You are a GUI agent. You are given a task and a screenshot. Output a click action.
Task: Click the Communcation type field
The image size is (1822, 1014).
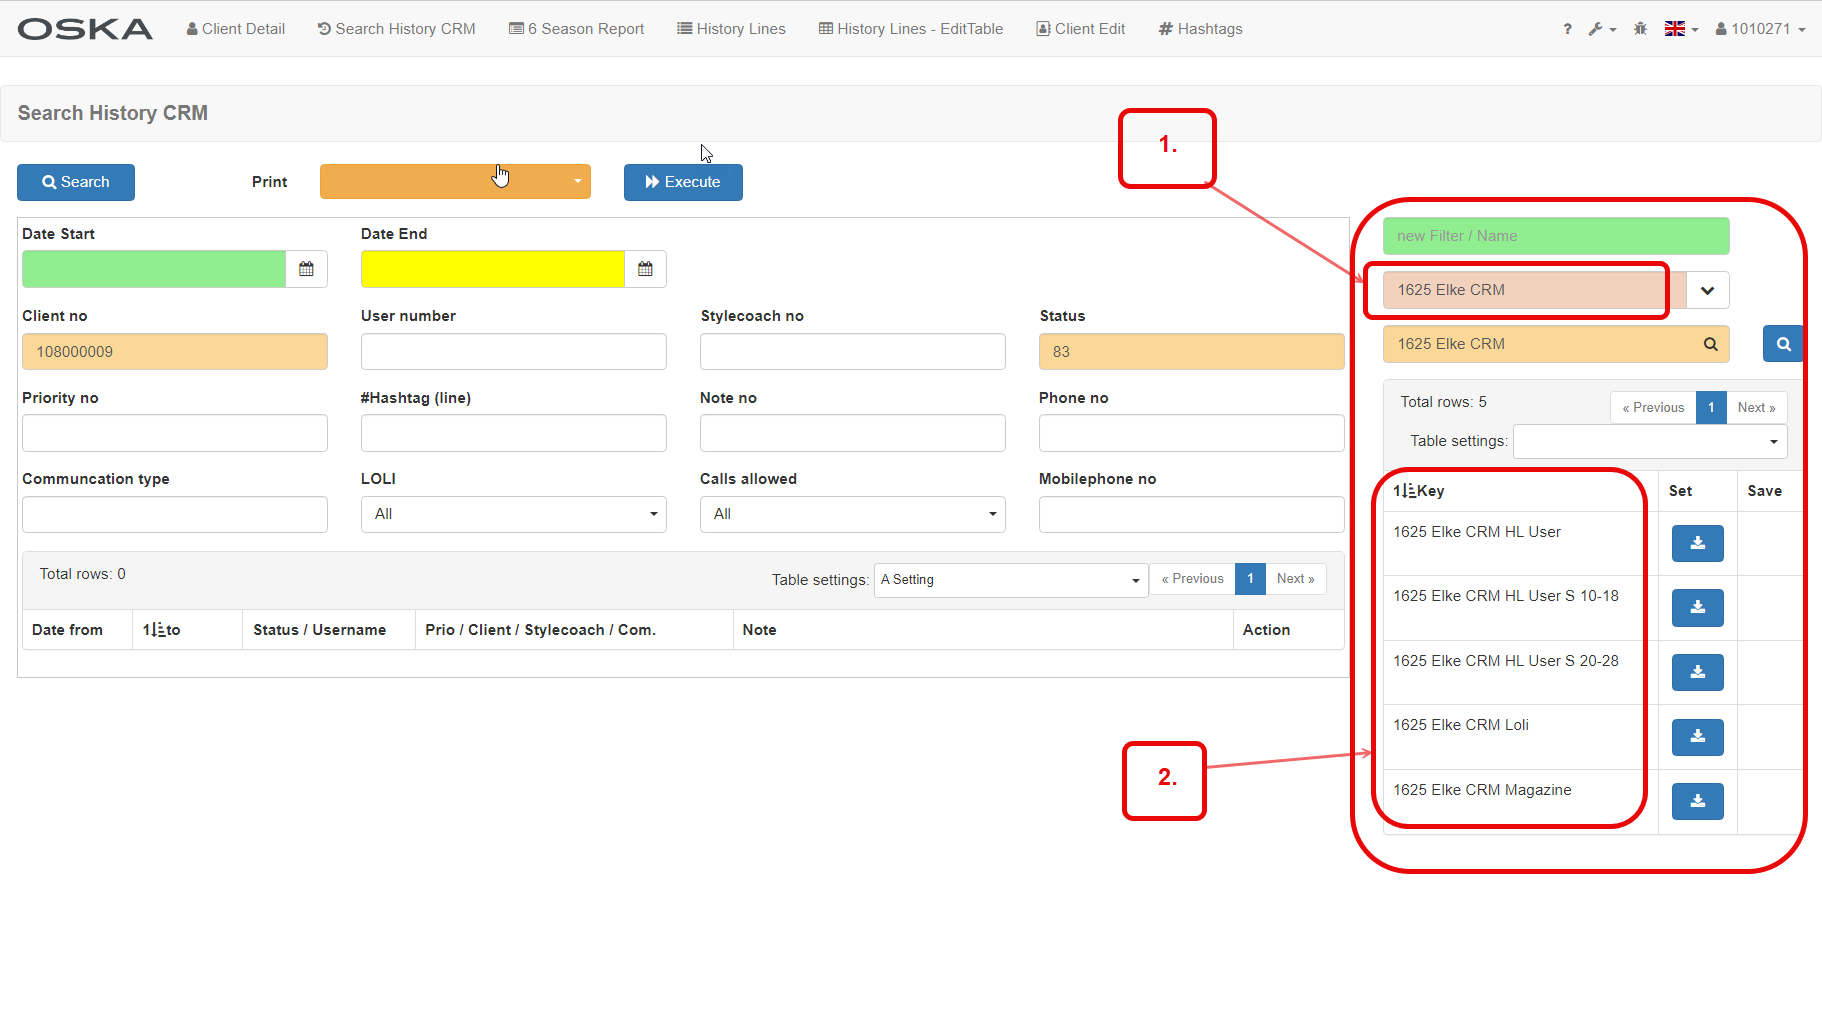tap(175, 514)
